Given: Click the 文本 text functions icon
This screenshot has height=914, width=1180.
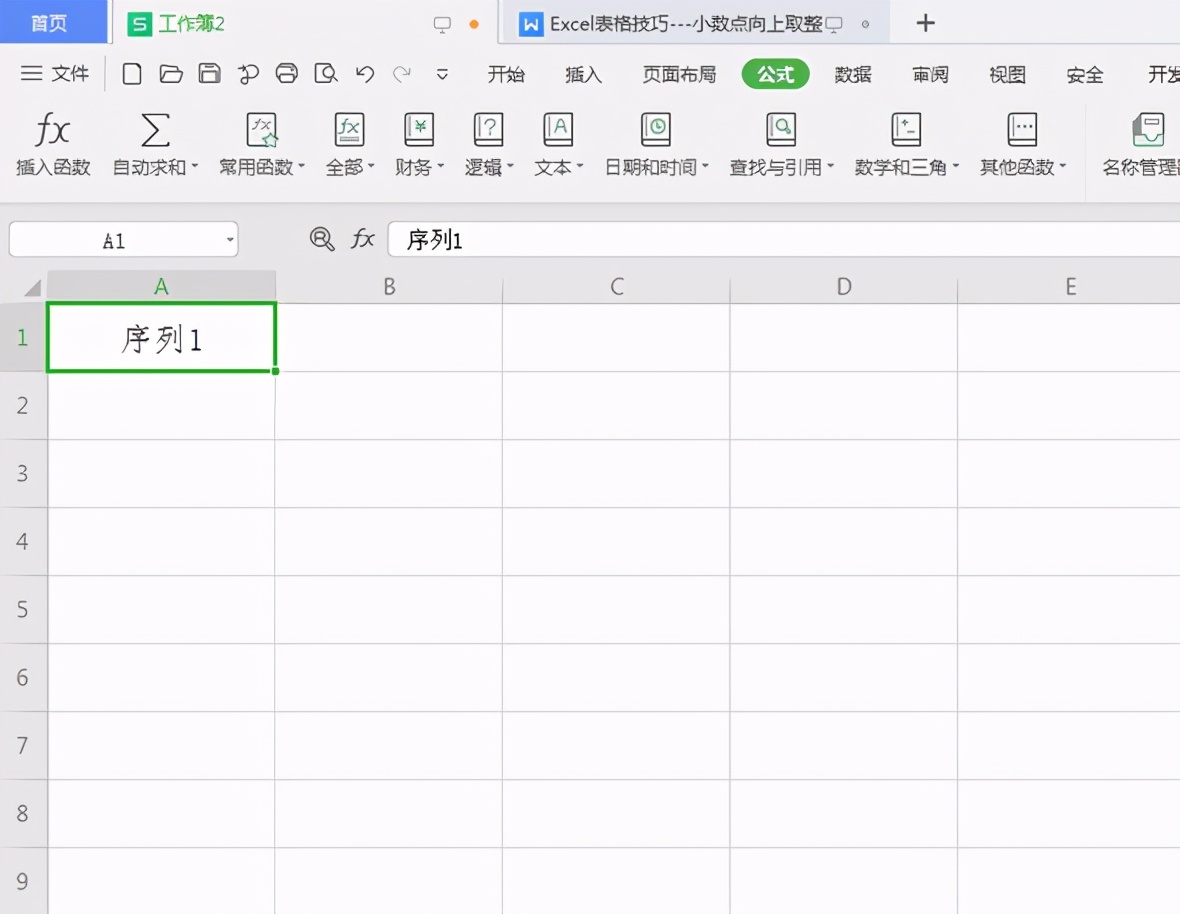Looking at the screenshot, I should pos(558,129).
